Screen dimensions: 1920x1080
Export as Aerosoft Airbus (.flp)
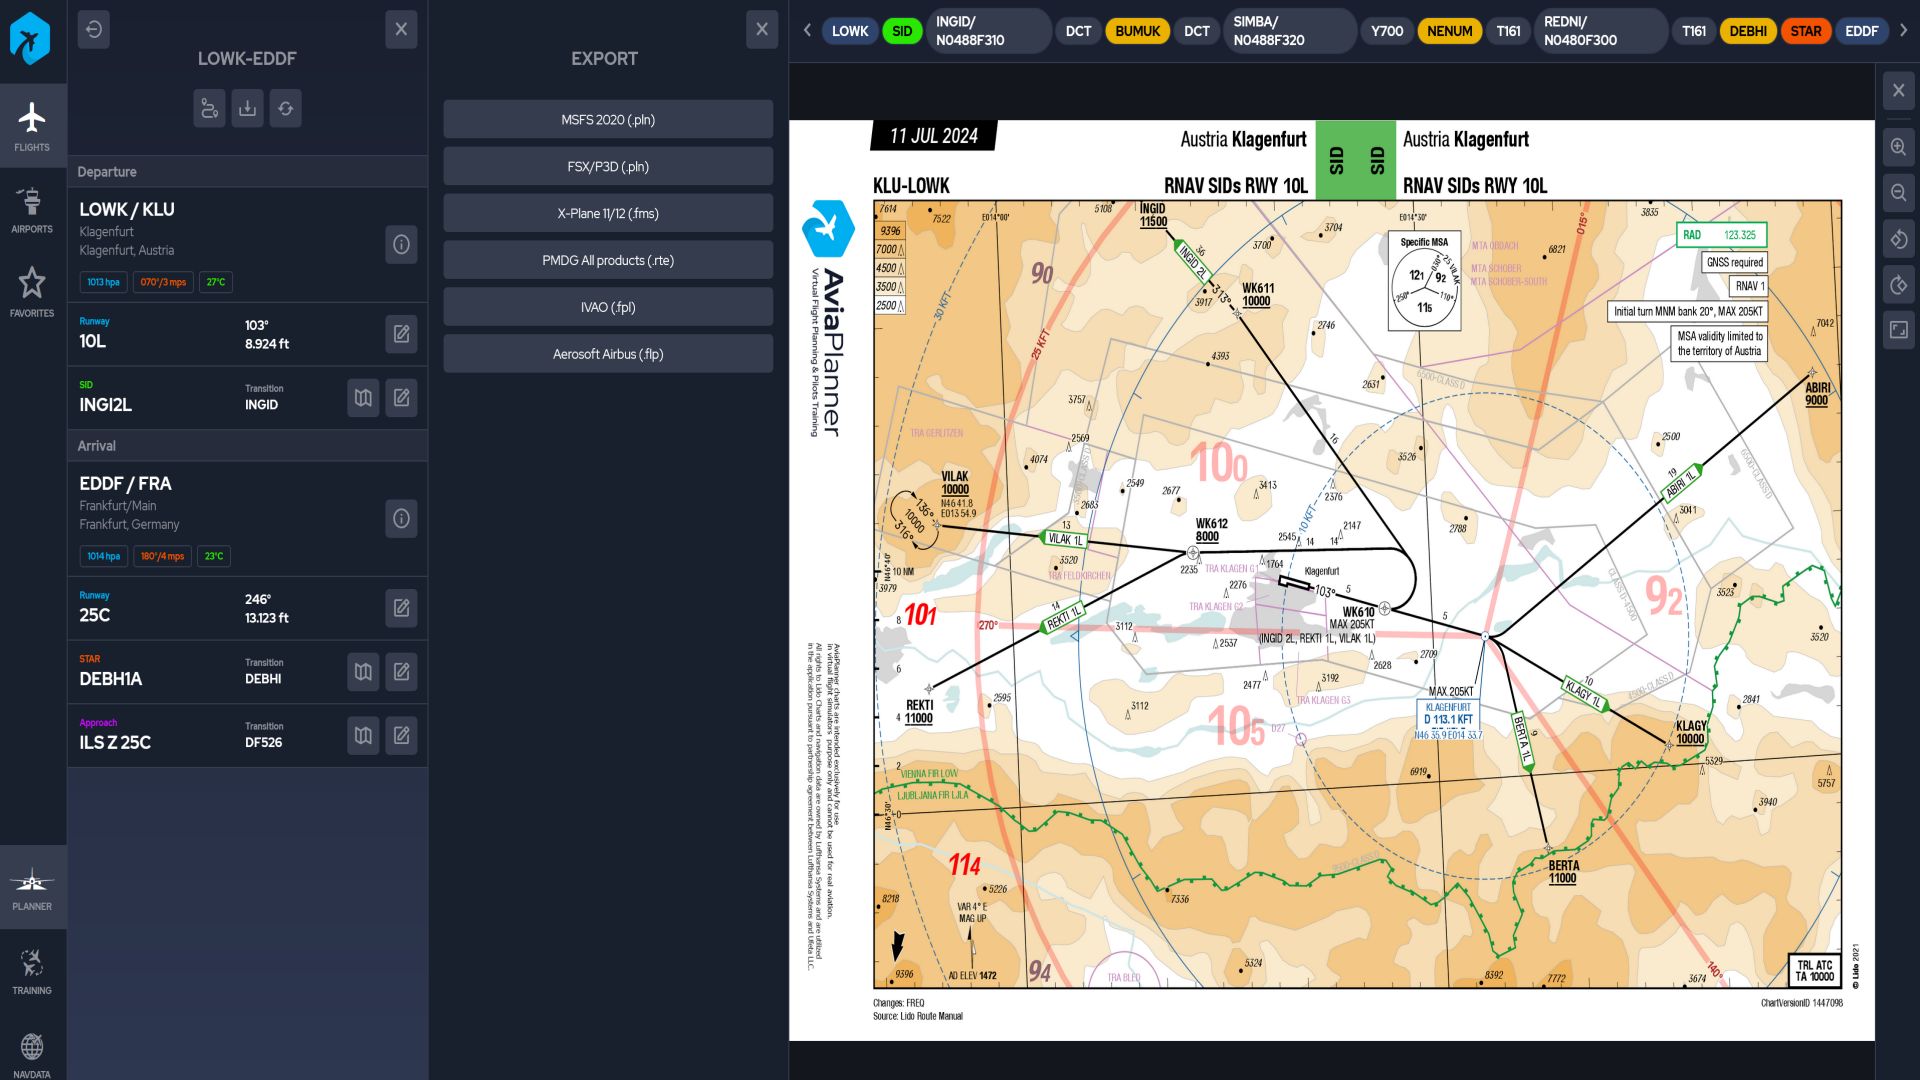point(608,354)
